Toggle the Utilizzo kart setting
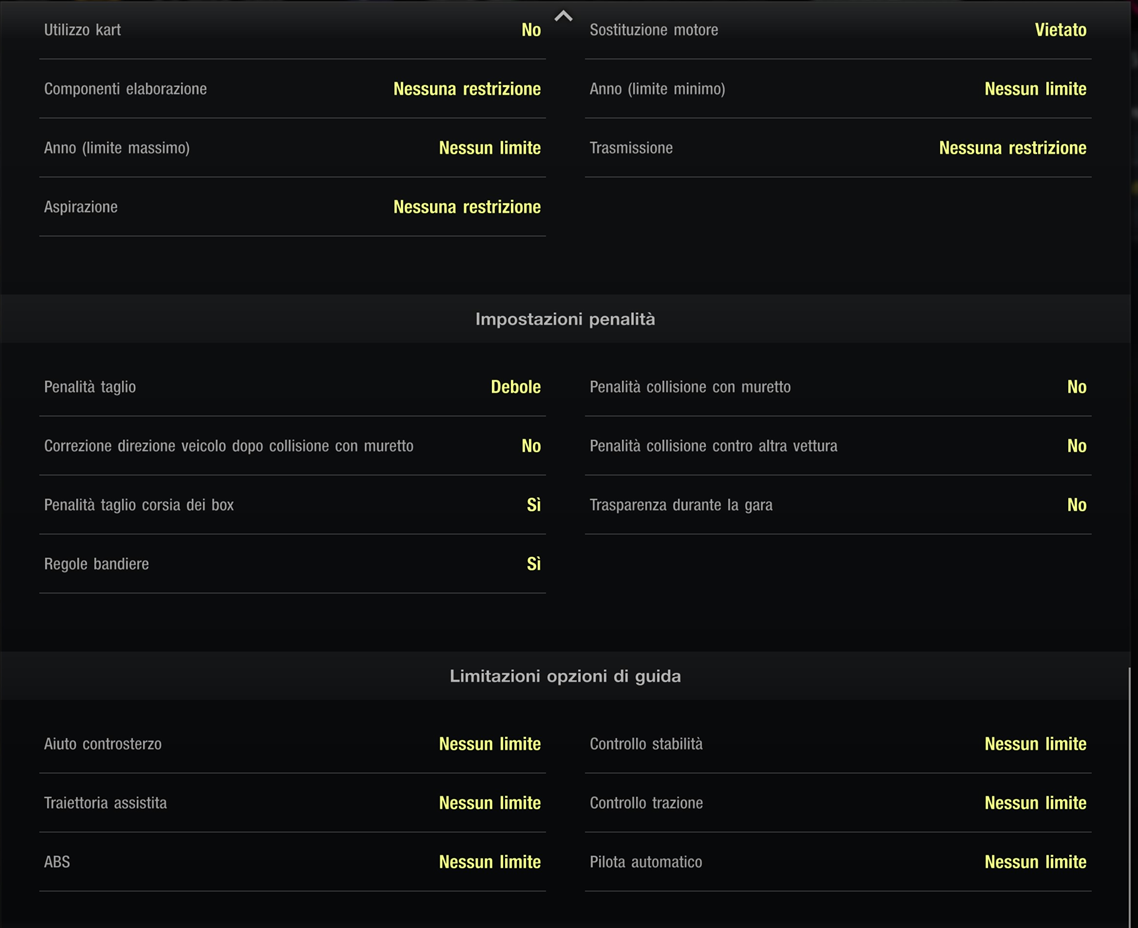The image size is (1138, 928). coord(530,30)
